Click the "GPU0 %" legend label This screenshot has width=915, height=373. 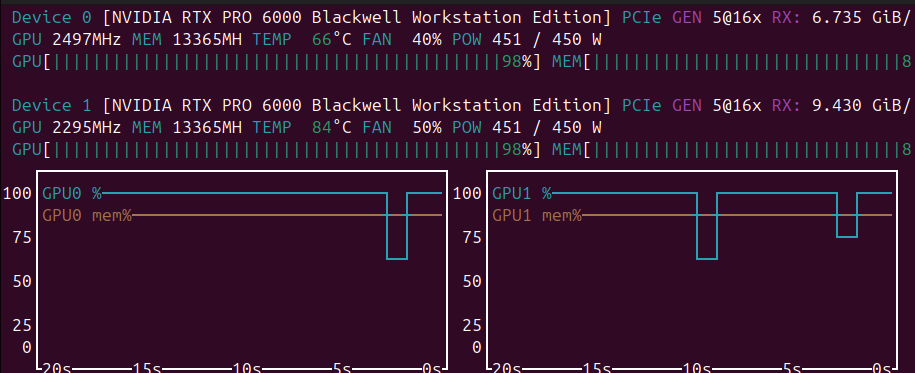[x=72, y=193]
